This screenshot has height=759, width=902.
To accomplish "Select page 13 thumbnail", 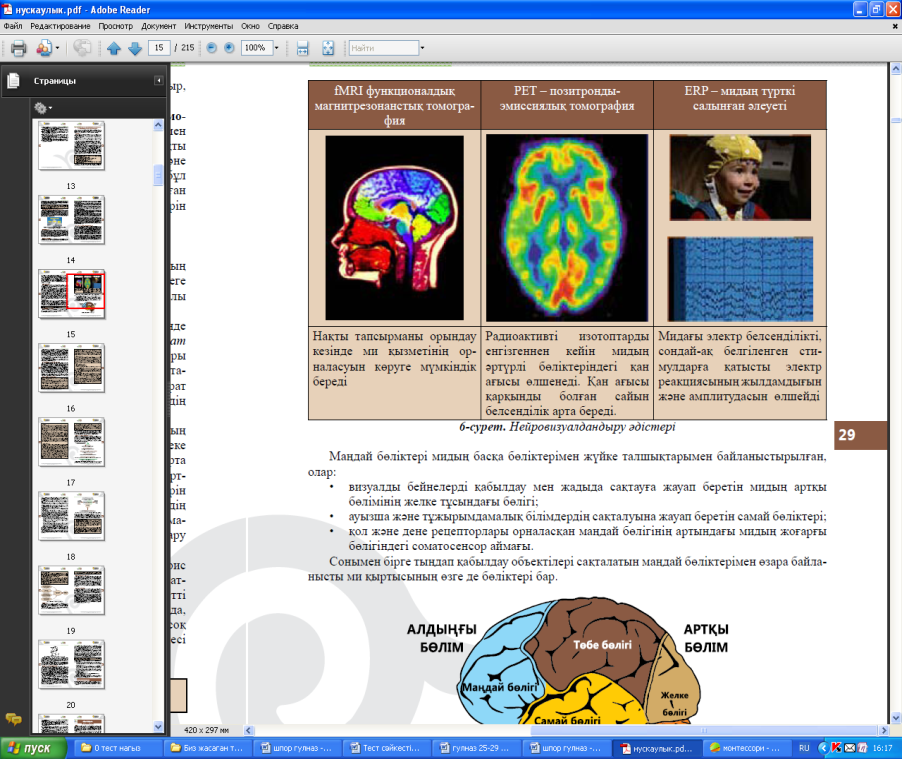I will point(71,146).
